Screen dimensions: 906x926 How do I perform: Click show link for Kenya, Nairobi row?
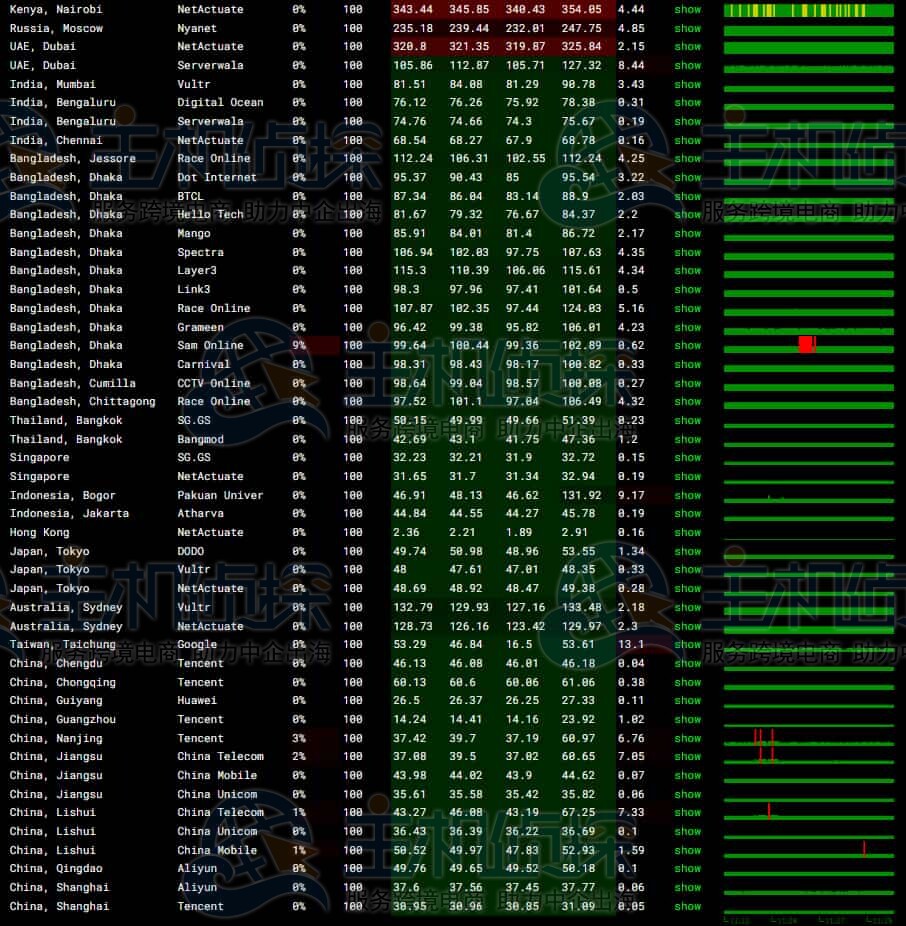click(687, 9)
